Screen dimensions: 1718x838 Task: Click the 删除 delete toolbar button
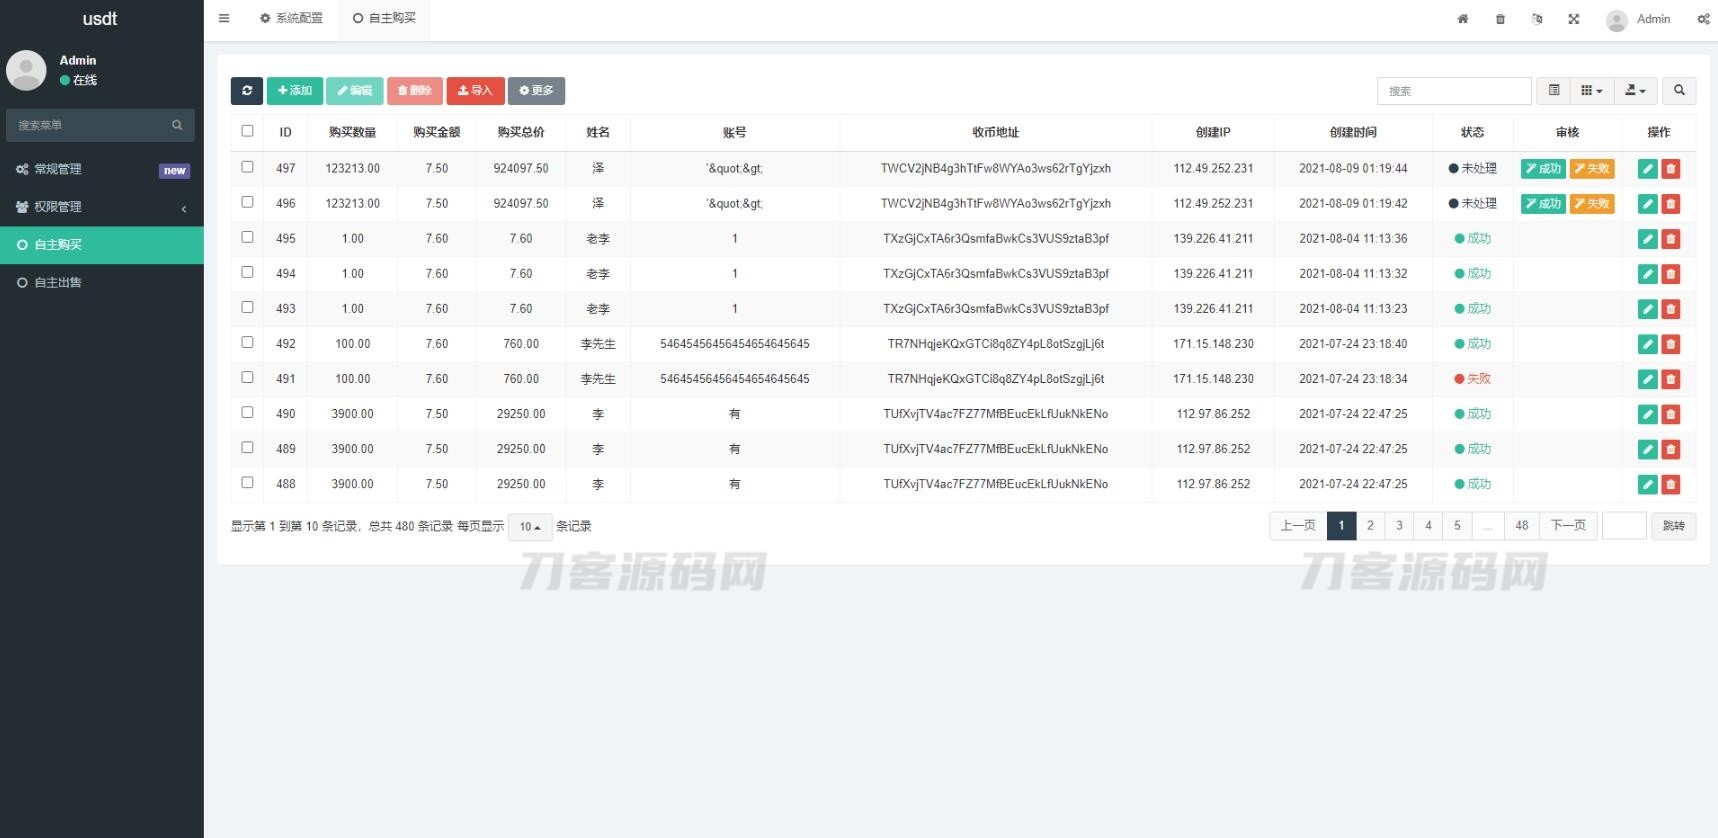point(415,90)
